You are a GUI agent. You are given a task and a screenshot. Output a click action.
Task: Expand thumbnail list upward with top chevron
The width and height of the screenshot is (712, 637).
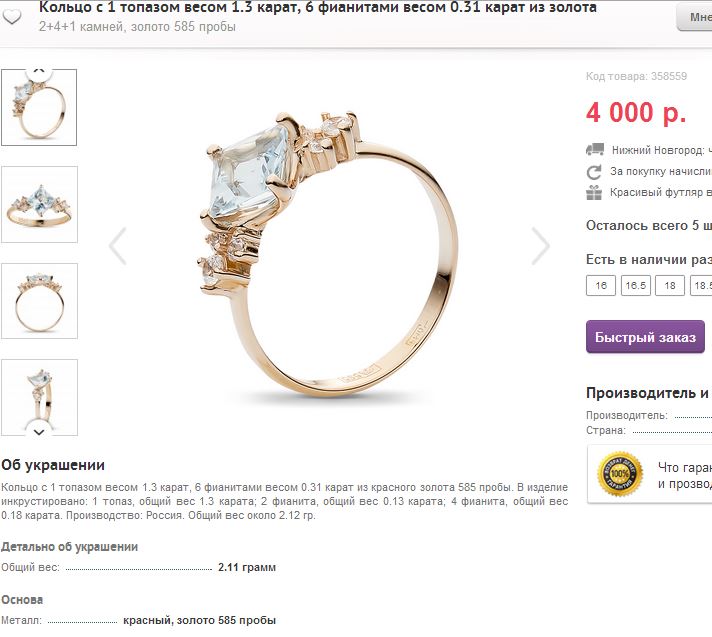point(39,71)
